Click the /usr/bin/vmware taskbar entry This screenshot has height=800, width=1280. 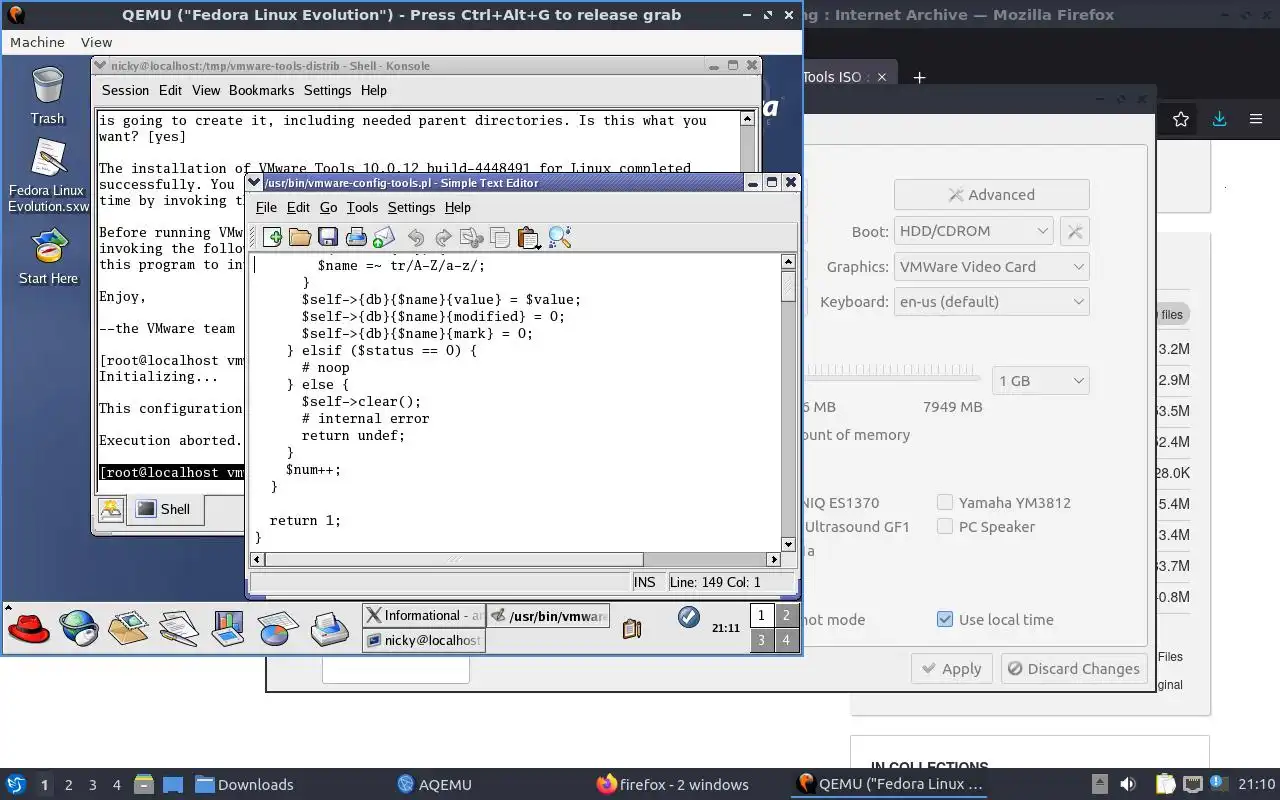[x=549, y=616]
